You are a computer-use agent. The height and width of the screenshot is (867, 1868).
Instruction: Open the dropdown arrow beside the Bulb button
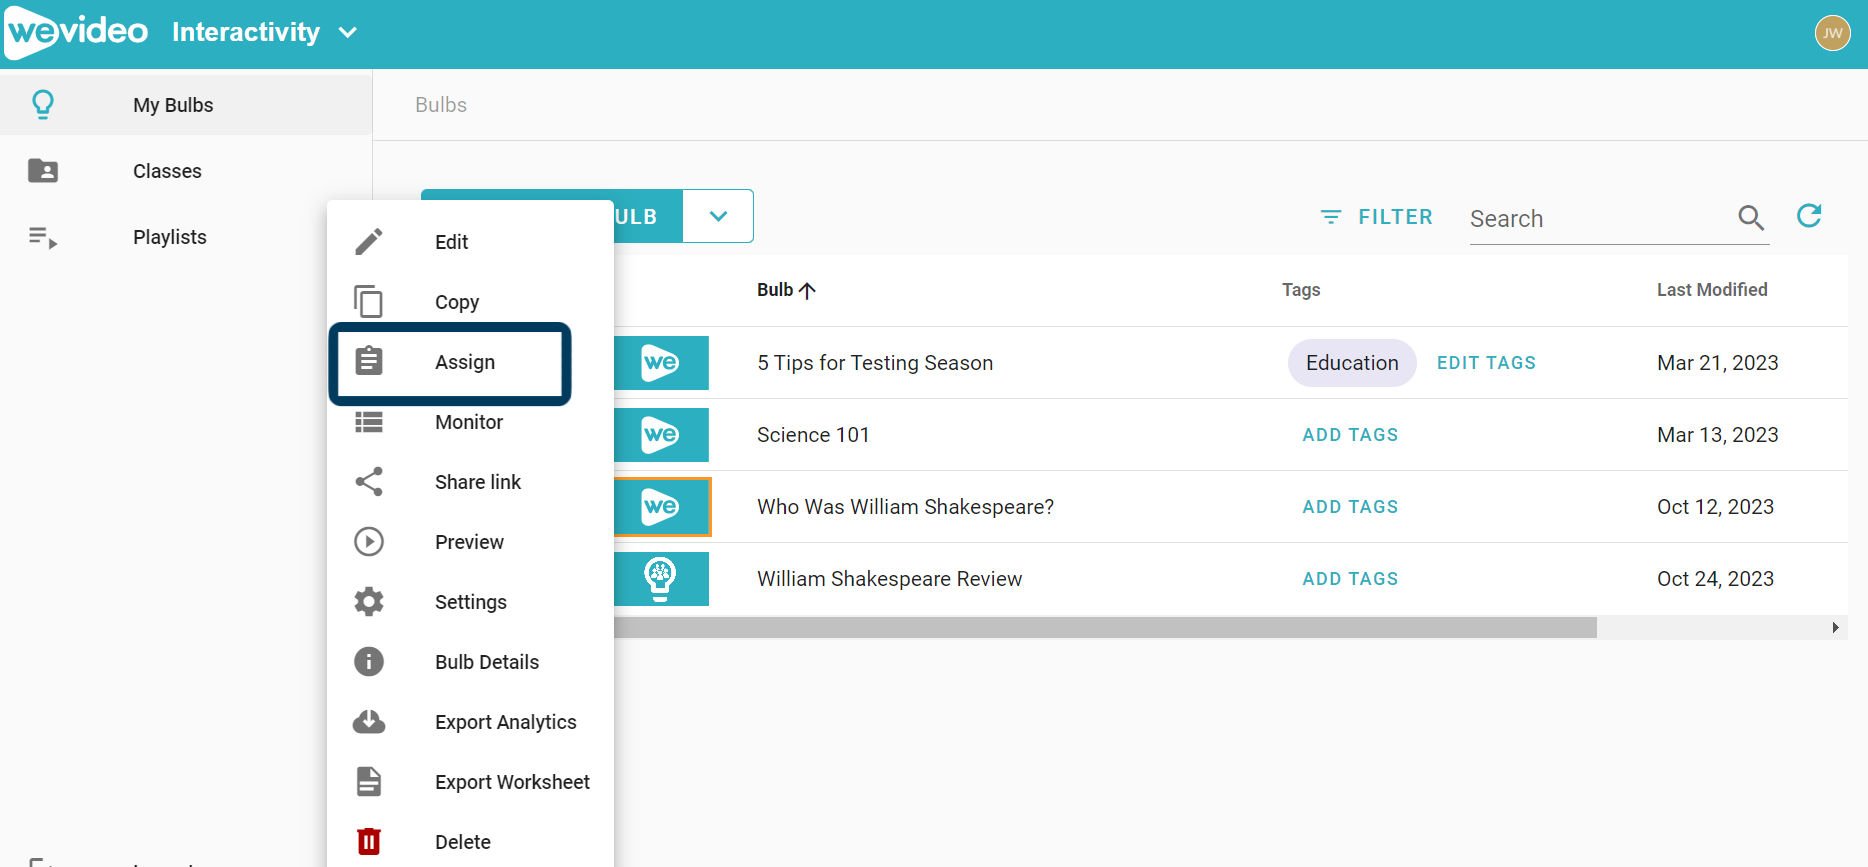point(718,216)
